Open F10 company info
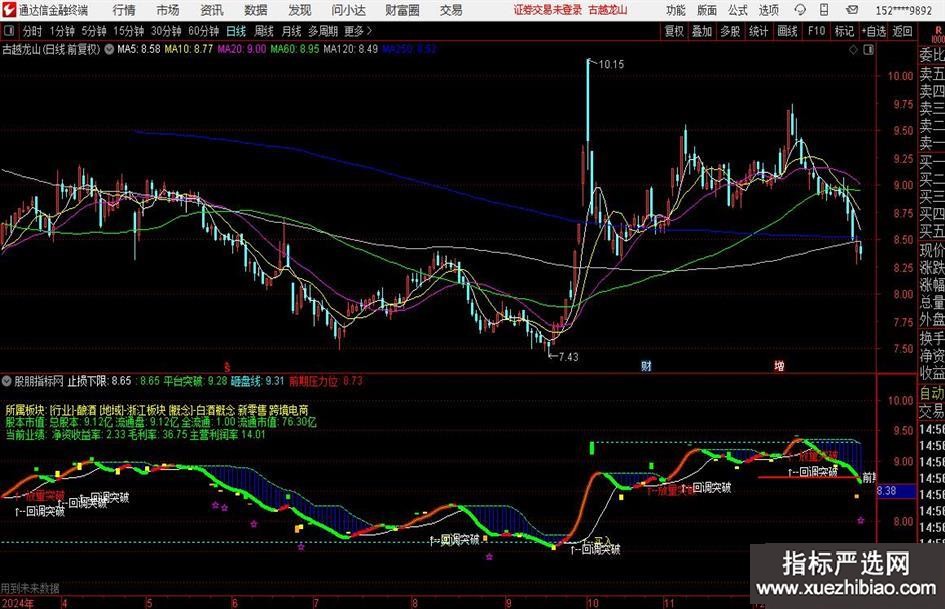Image resolution: width=945 pixels, height=609 pixels. (816, 31)
